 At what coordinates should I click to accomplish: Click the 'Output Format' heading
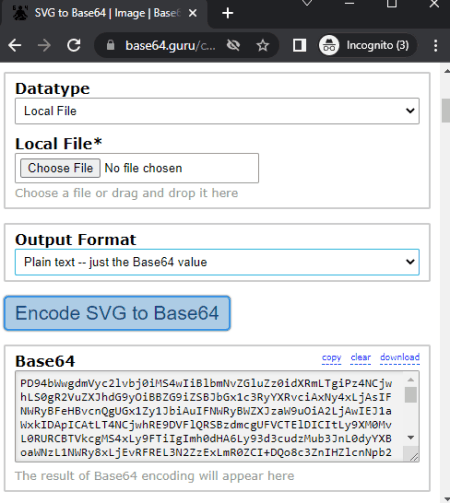click(x=76, y=240)
